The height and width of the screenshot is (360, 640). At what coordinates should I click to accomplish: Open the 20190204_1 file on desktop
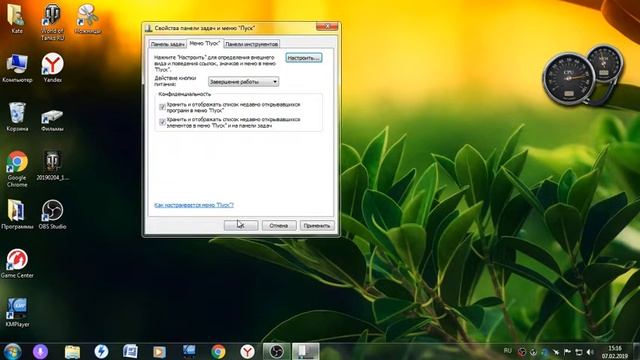tap(52, 165)
